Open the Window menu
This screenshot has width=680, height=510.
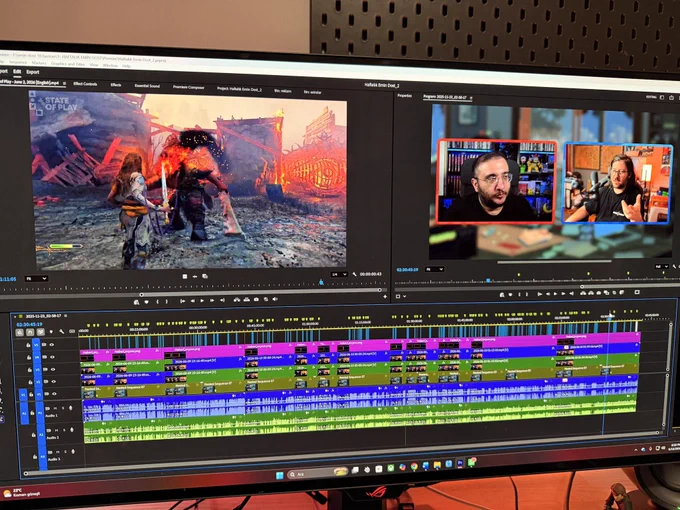click(x=110, y=65)
